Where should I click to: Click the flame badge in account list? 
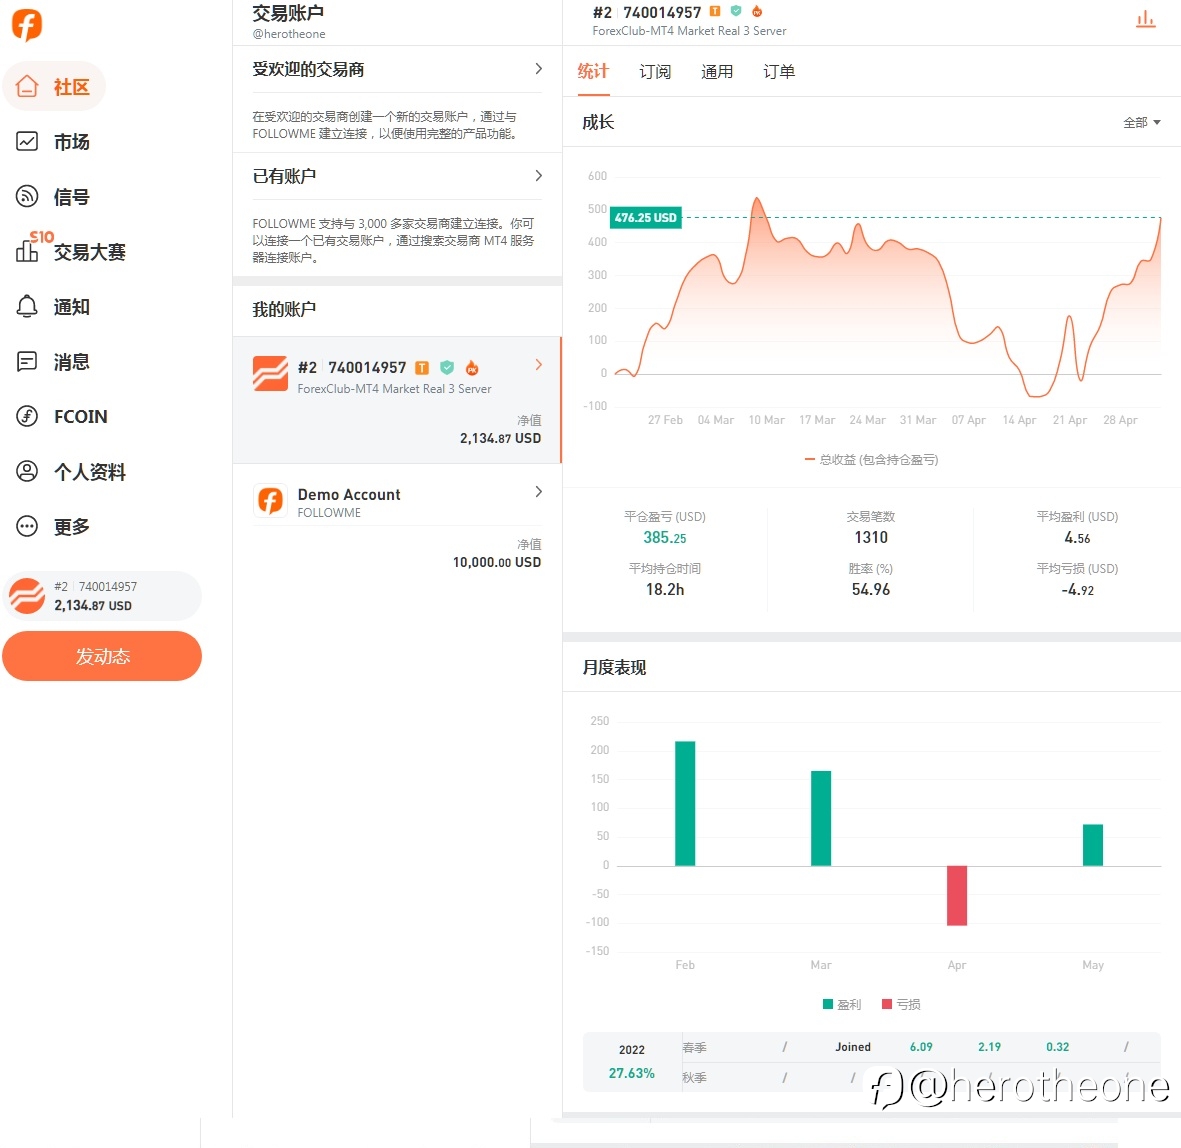[x=472, y=368]
